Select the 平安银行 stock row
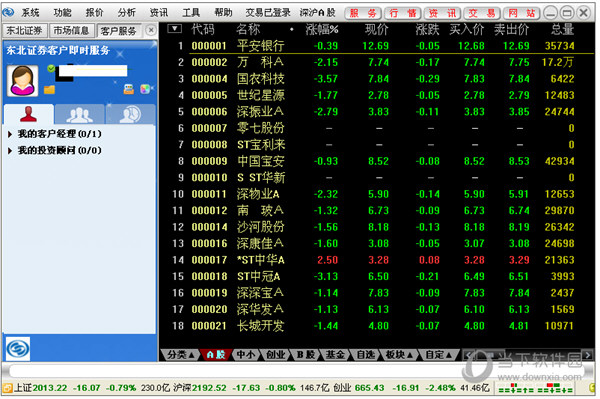600x399 pixels. [x=376, y=46]
